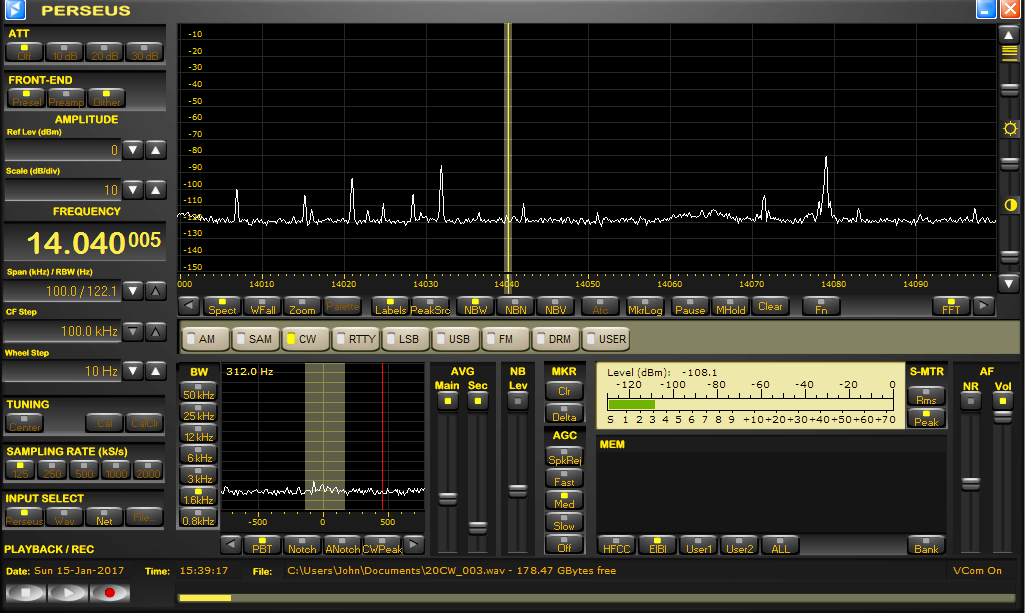
Task: Click the Zoom display button
Action: point(302,306)
